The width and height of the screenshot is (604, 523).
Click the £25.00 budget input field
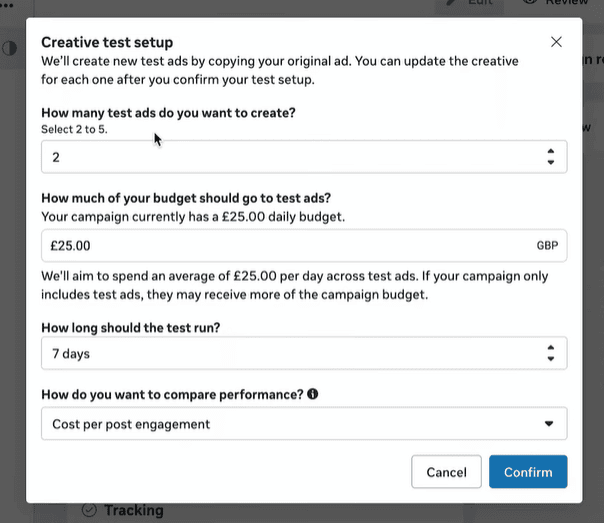tap(285, 245)
